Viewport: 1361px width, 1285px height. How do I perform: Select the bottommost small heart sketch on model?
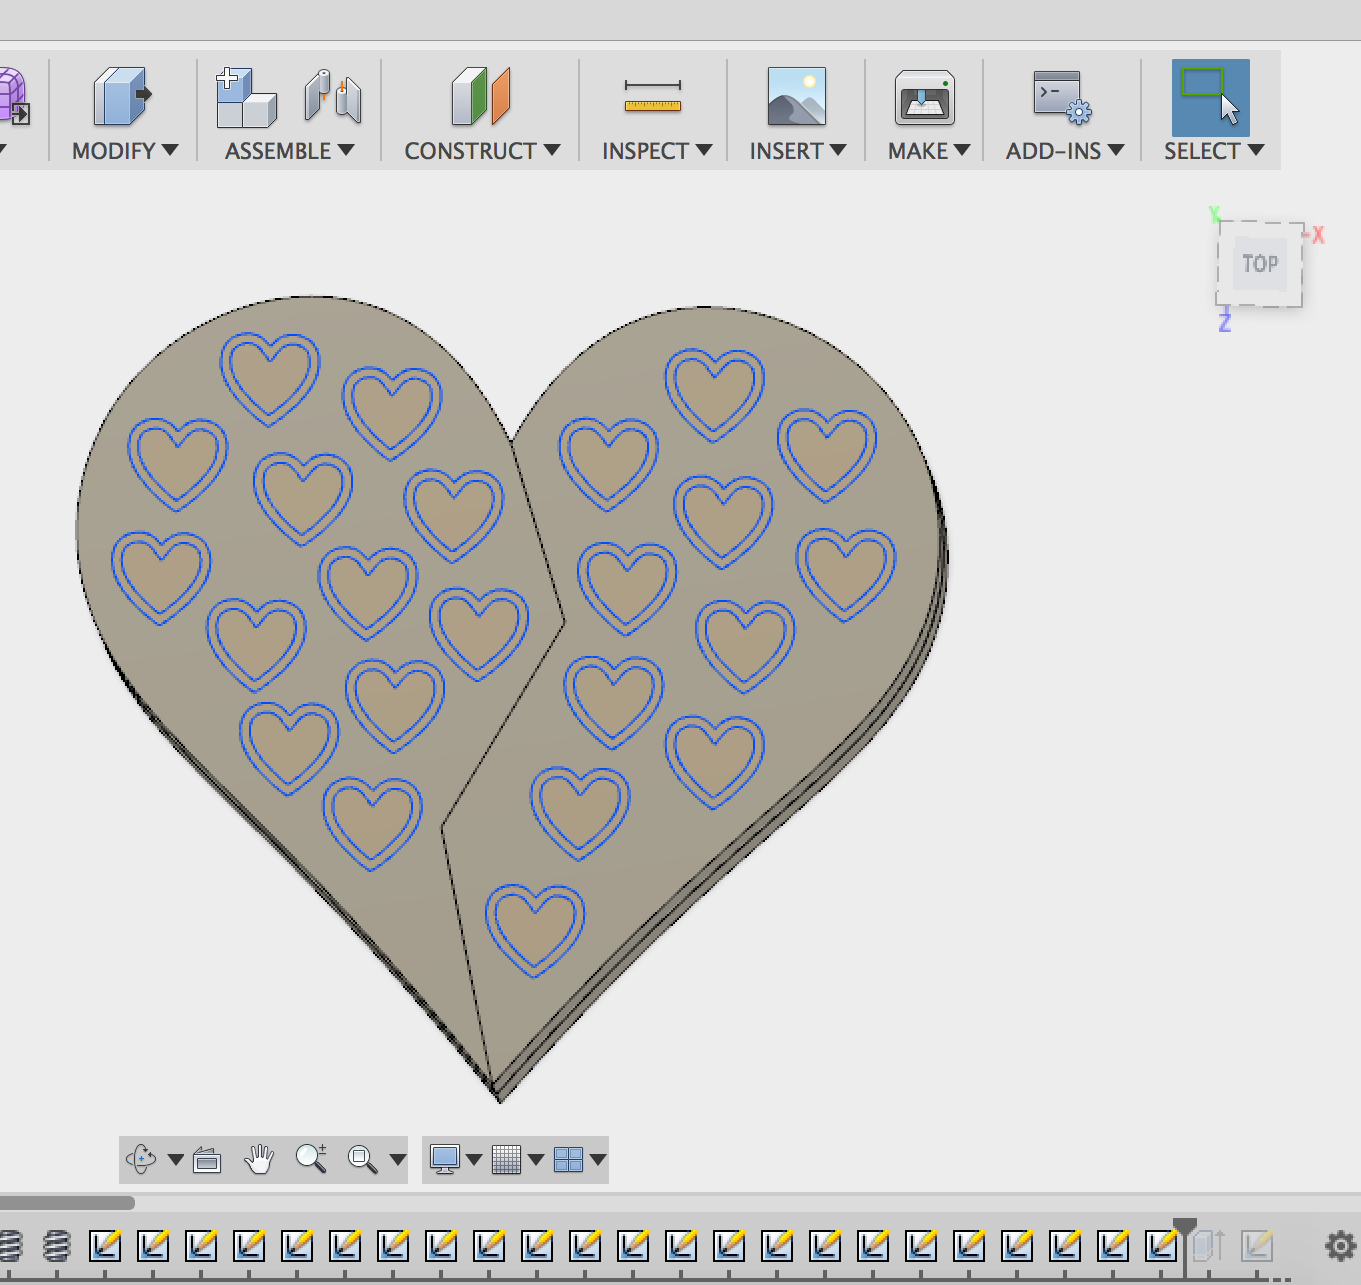[535, 930]
